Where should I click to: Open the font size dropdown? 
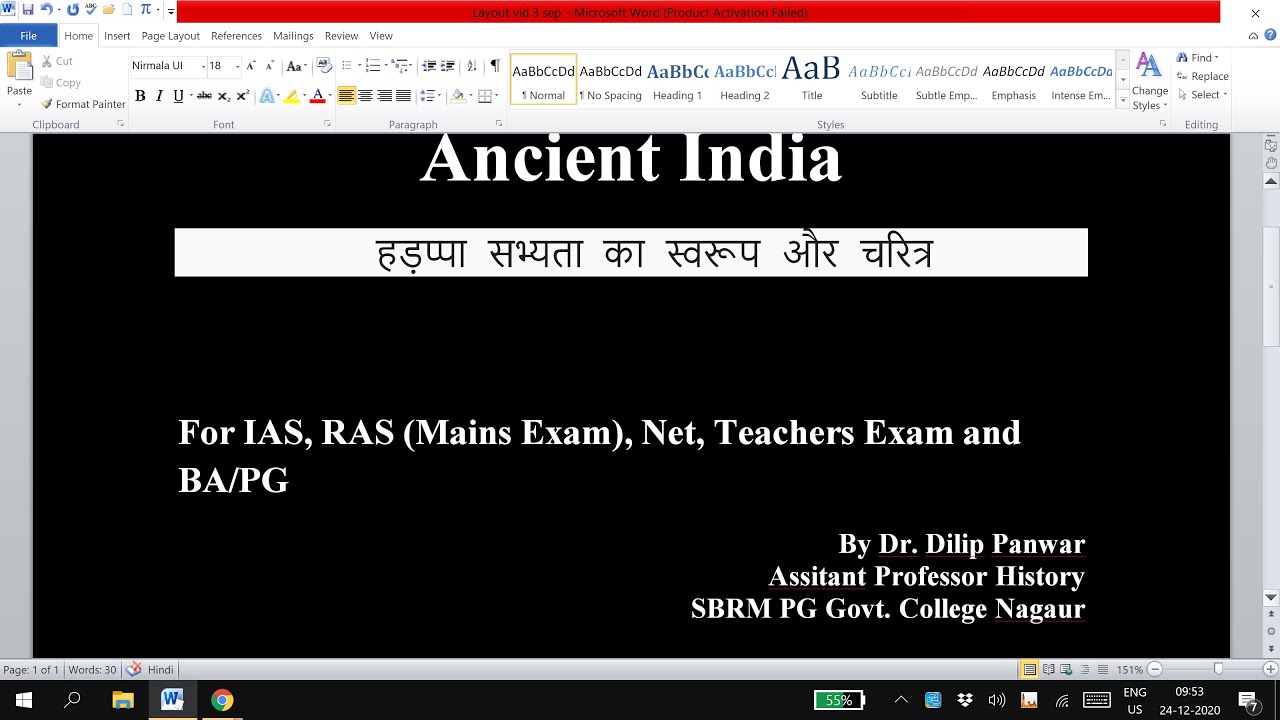point(237,66)
